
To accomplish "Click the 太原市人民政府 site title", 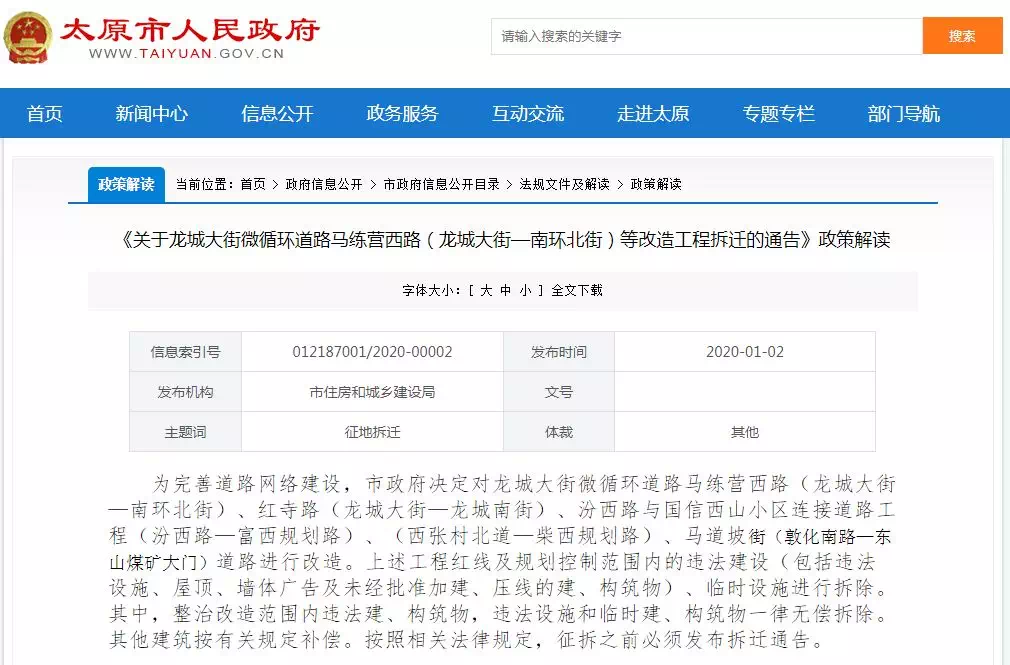I will [189, 28].
